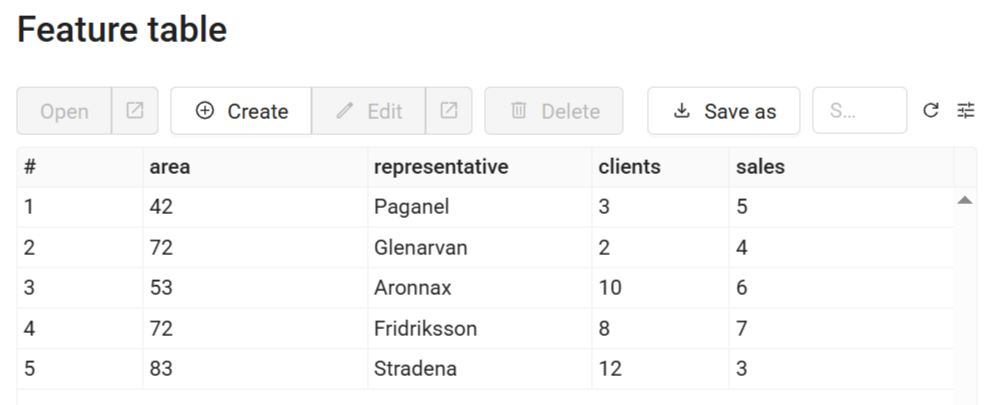Open the table settings sliders icon
This screenshot has width=995, height=405.
(x=965, y=111)
